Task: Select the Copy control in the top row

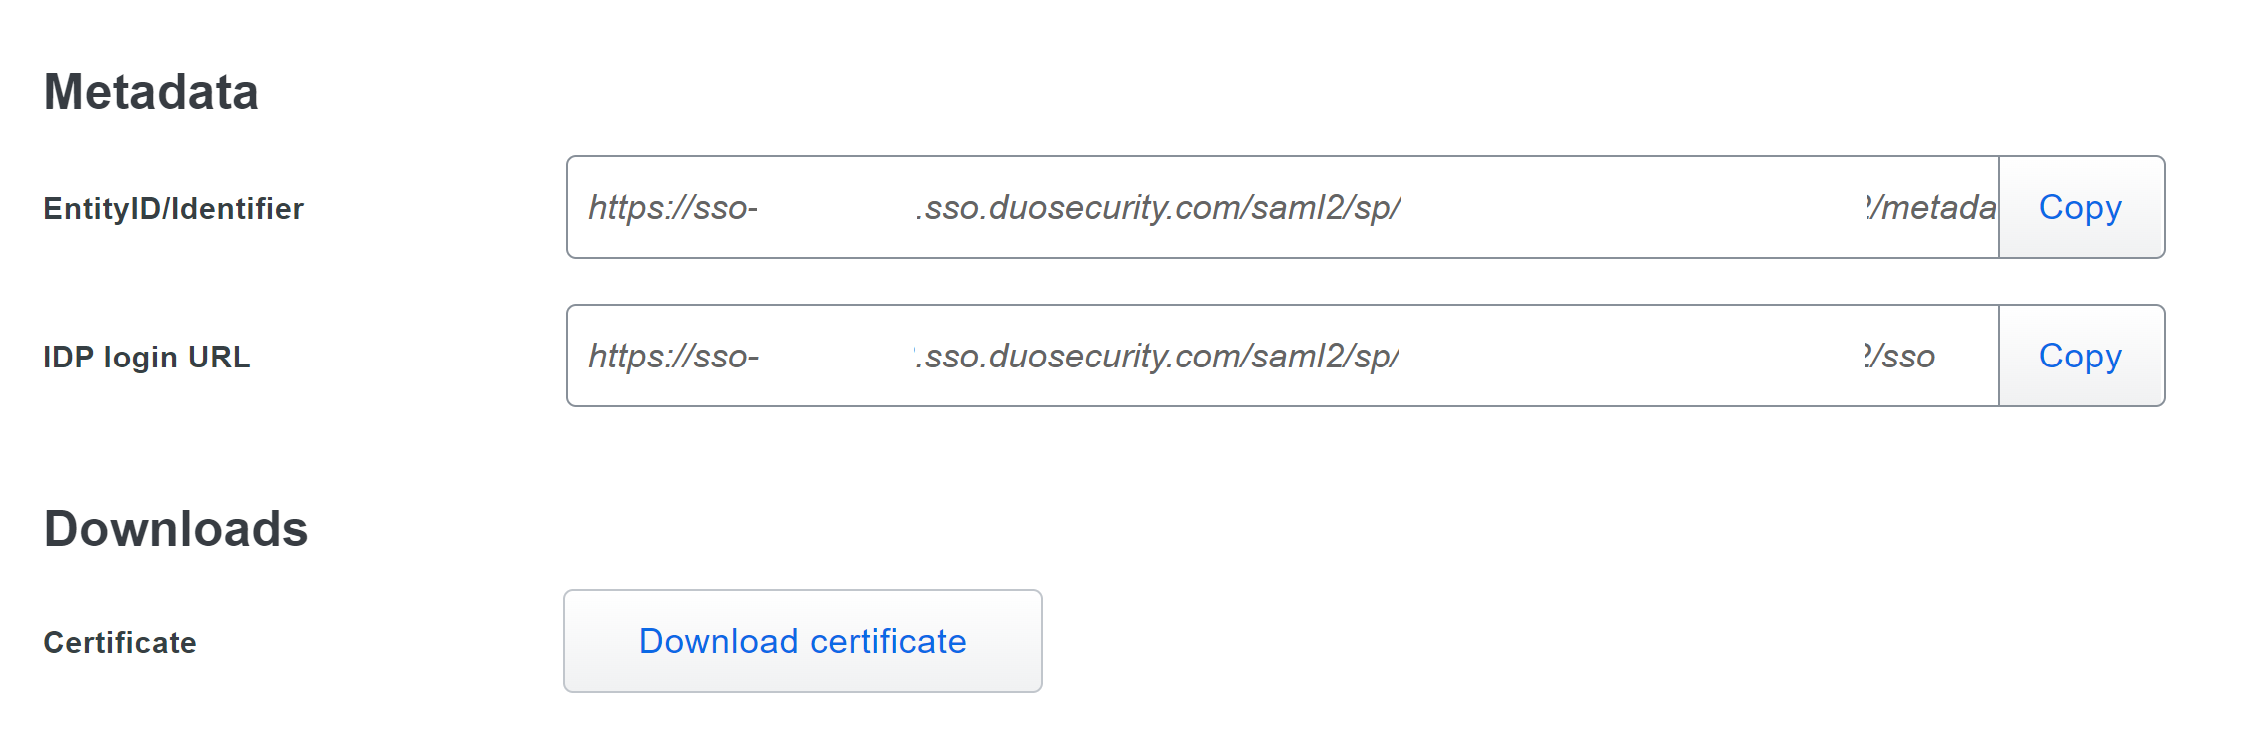Action: 2079,207
